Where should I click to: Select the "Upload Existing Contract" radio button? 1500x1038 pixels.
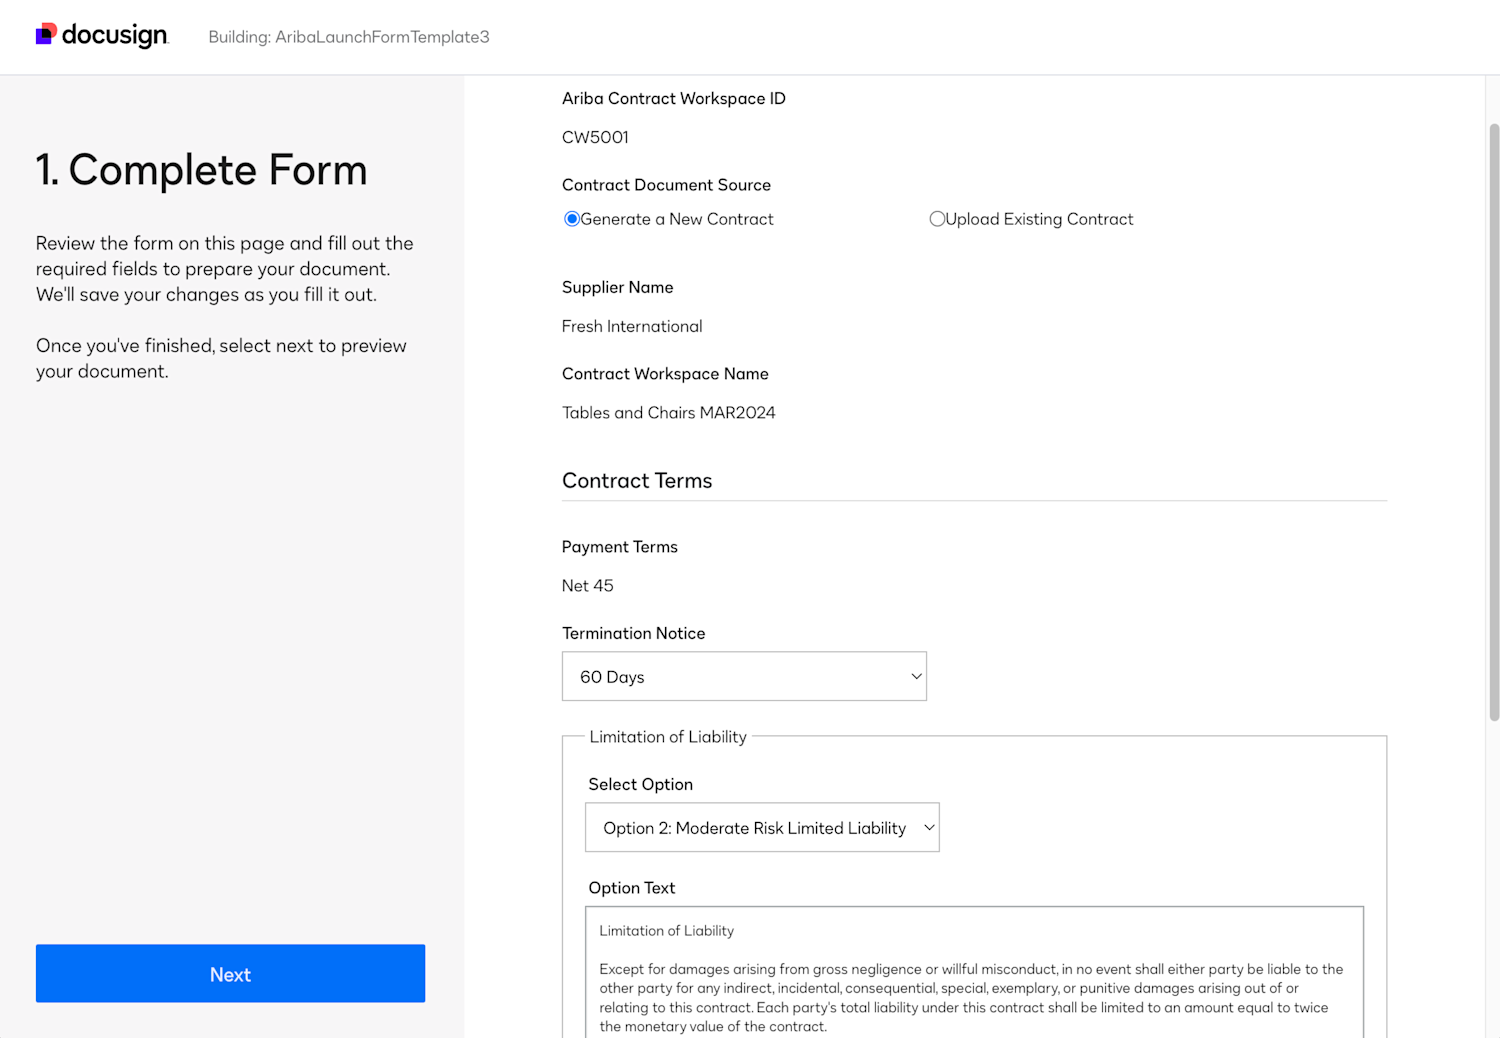[937, 218]
